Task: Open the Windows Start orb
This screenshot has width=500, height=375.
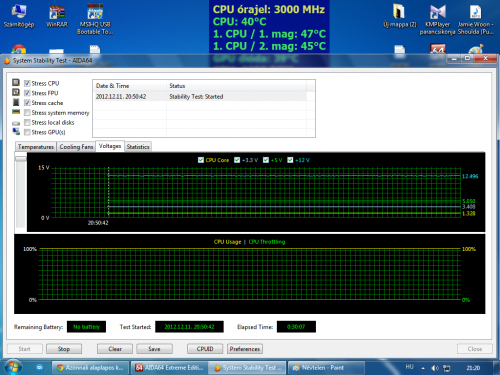Action: point(13,367)
